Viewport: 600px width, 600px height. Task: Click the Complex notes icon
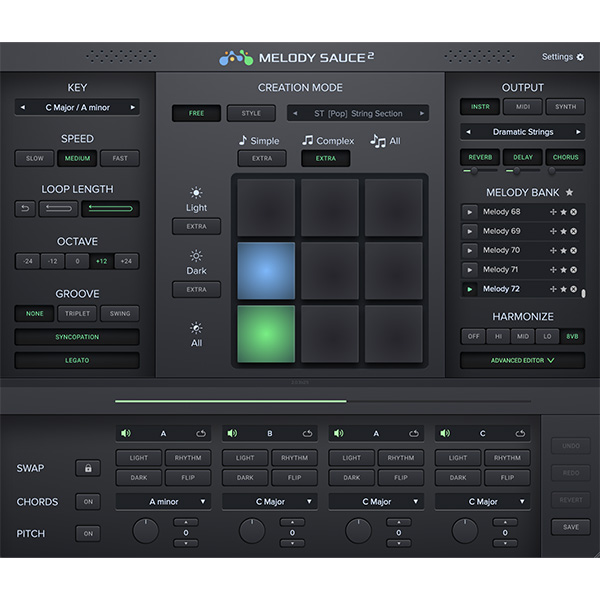(x=307, y=140)
